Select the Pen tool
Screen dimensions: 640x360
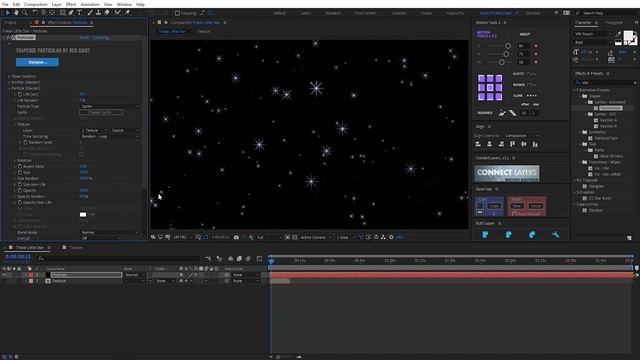point(71,13)
